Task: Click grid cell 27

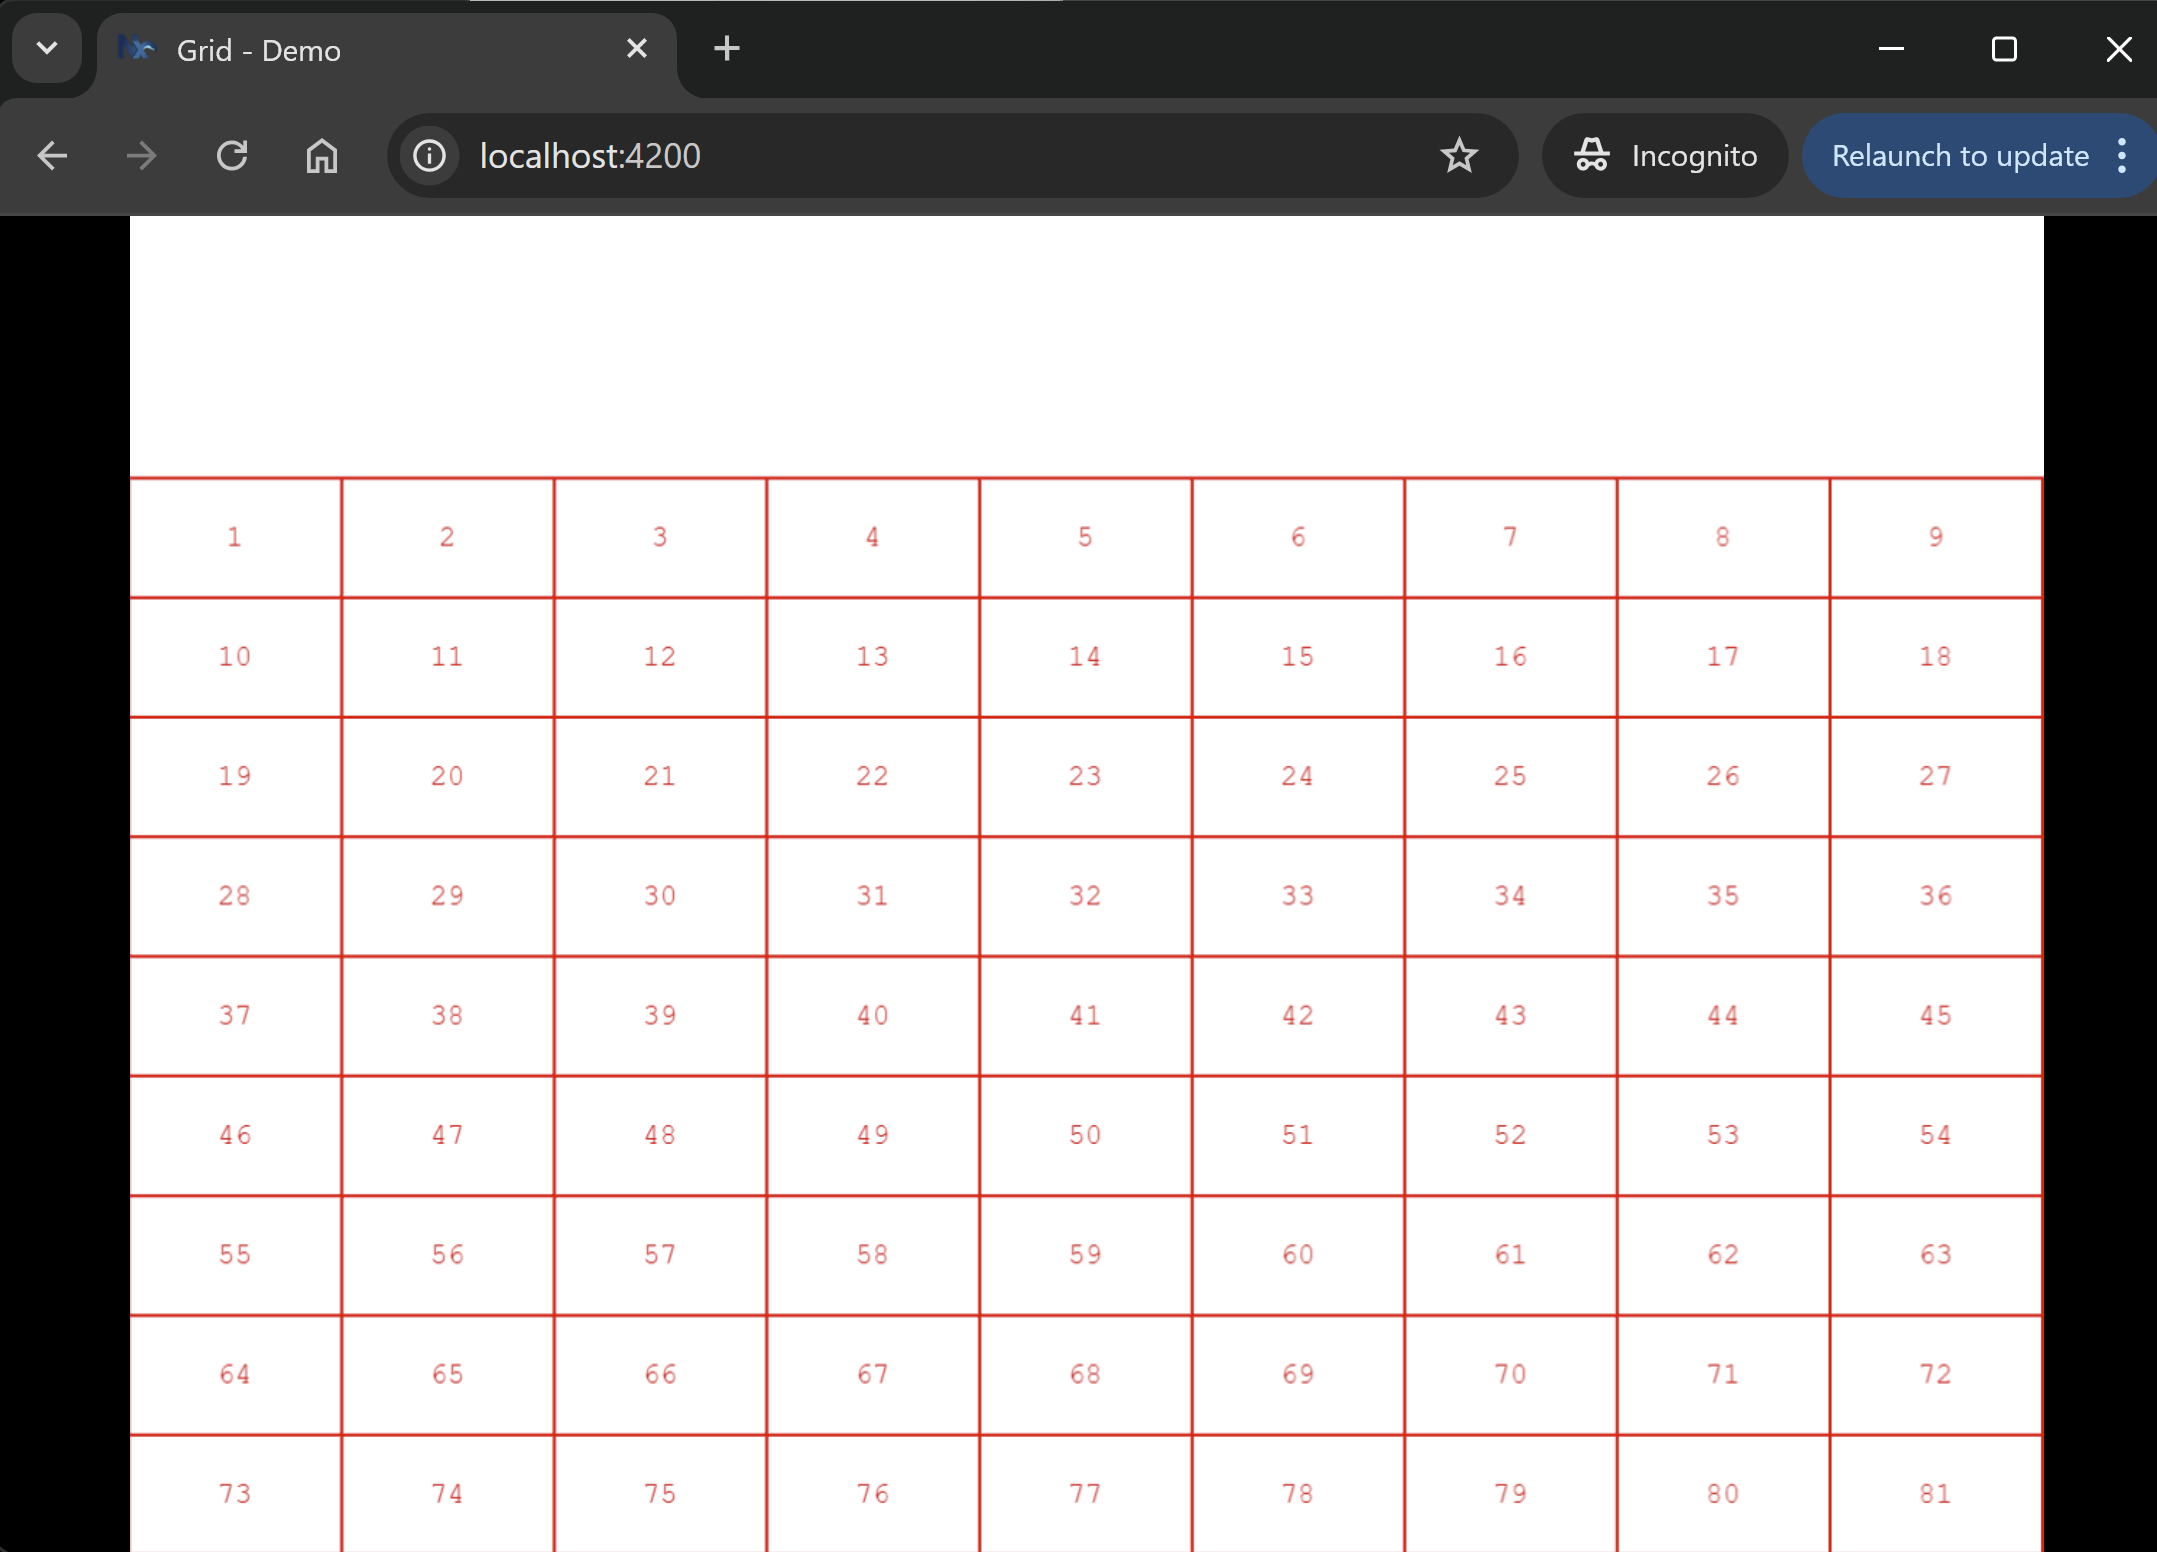Action: [x=1935, y=777]
